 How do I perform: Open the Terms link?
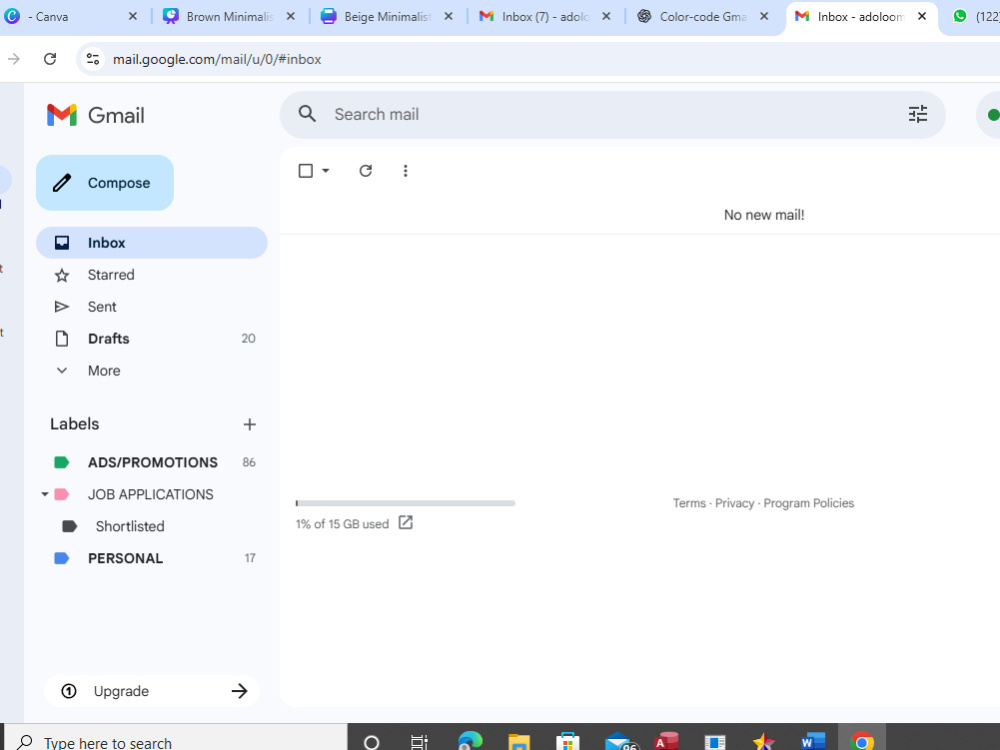(x=689, y=503)
